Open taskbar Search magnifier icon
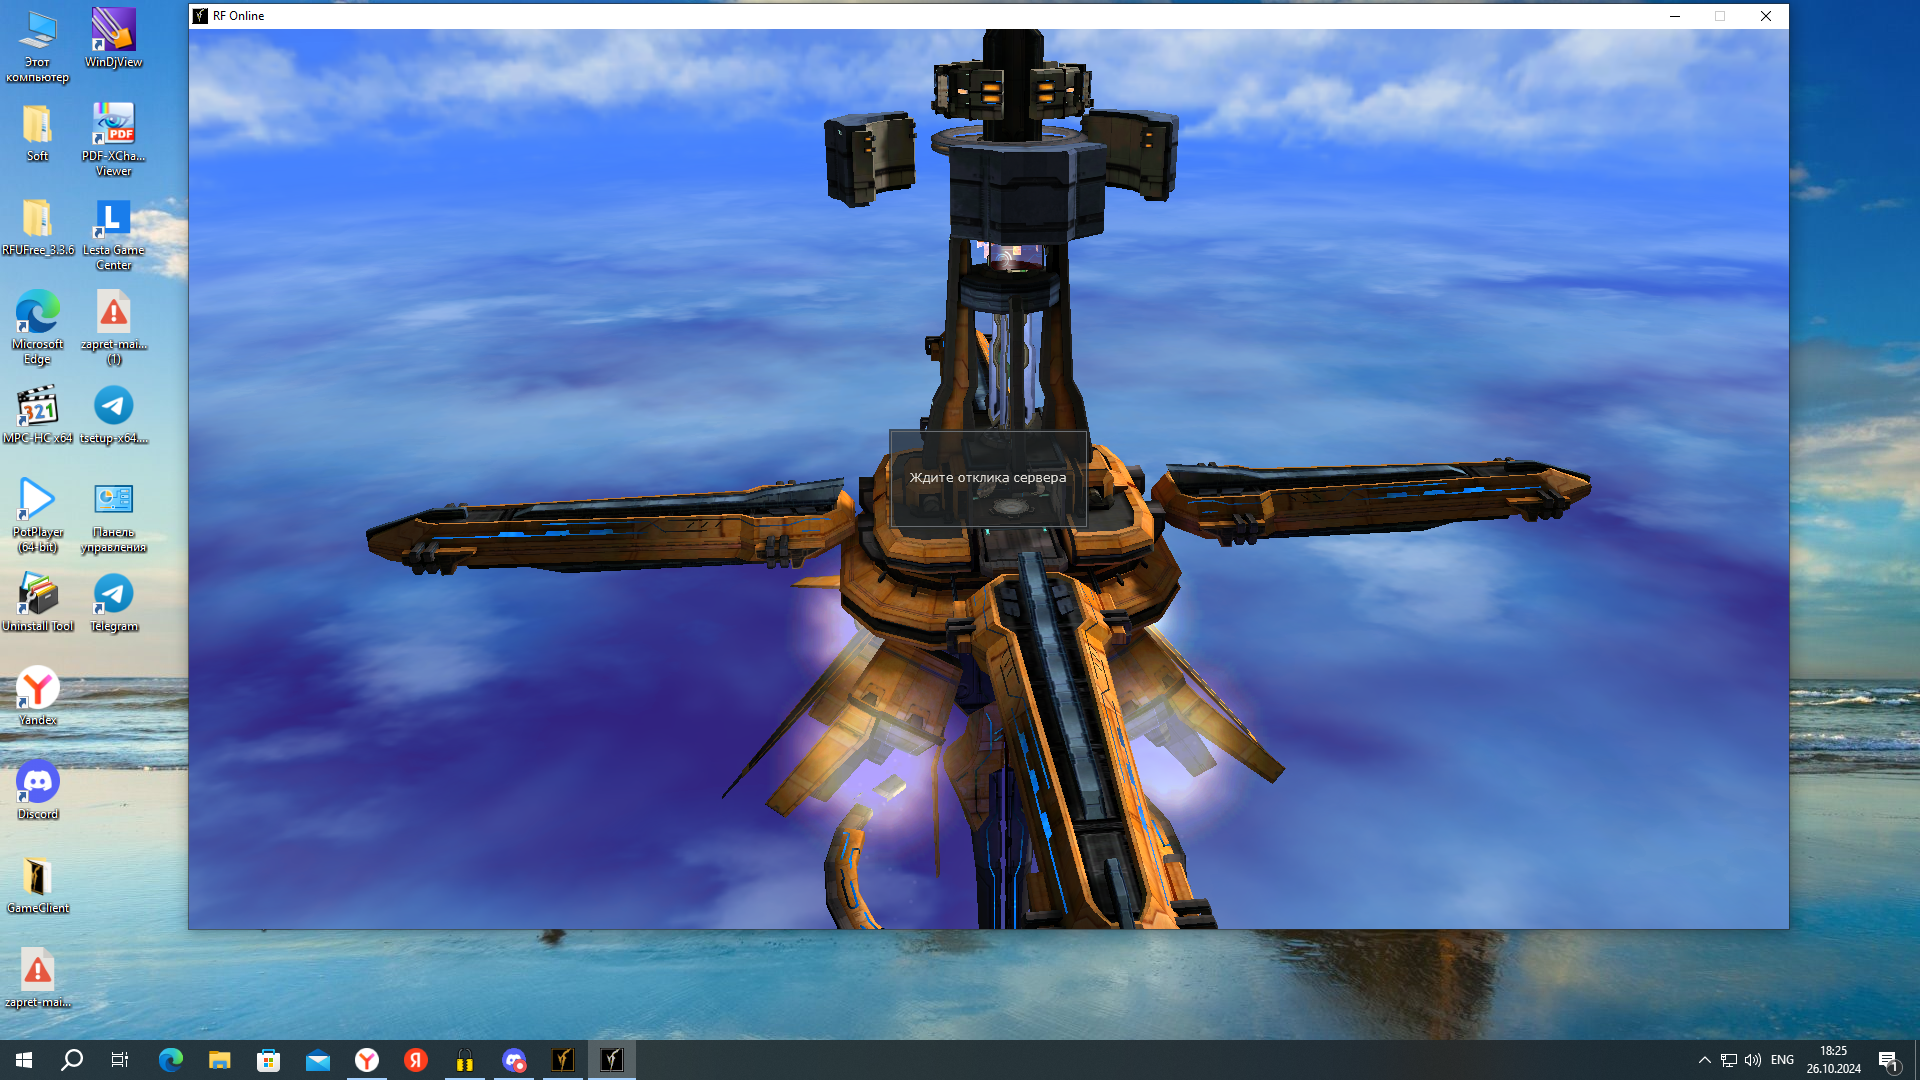The height and width of the screenshot is (1080, 1920). tap(72, 1060)
